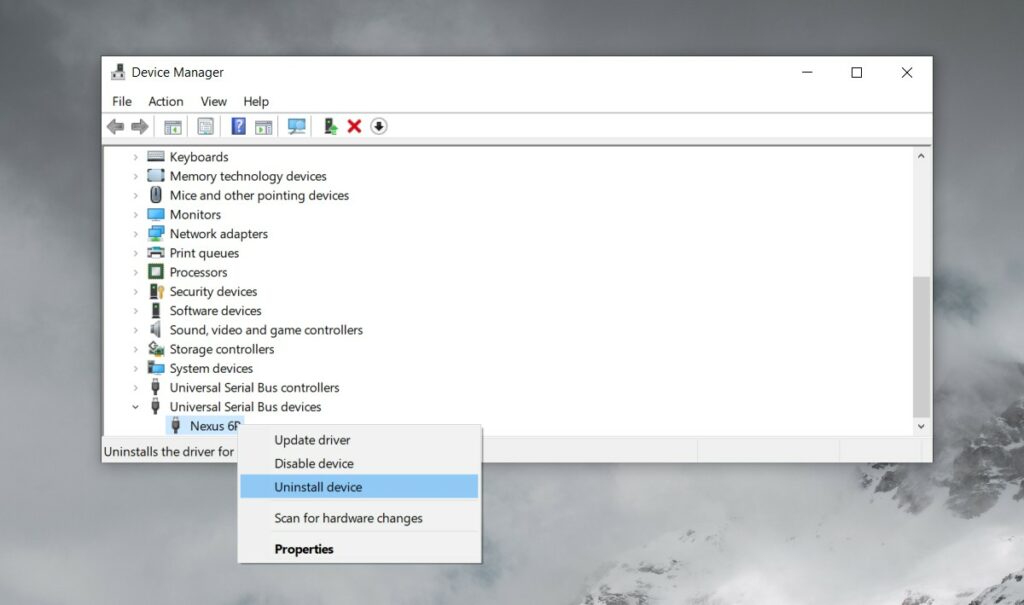This screenshot has width=1024, height=605.
Task: Open the View menu
Action: coord(213,101)
